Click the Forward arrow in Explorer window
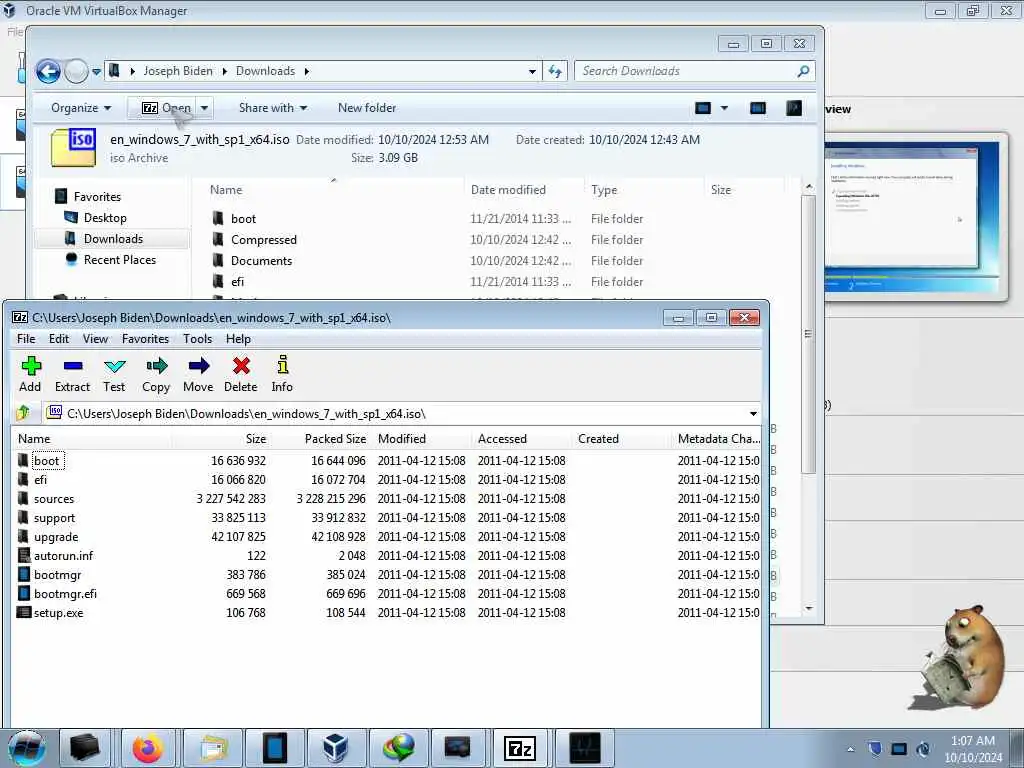This screenshot has width=1024, height=768. pyautogui.click(x=76, y=71)
